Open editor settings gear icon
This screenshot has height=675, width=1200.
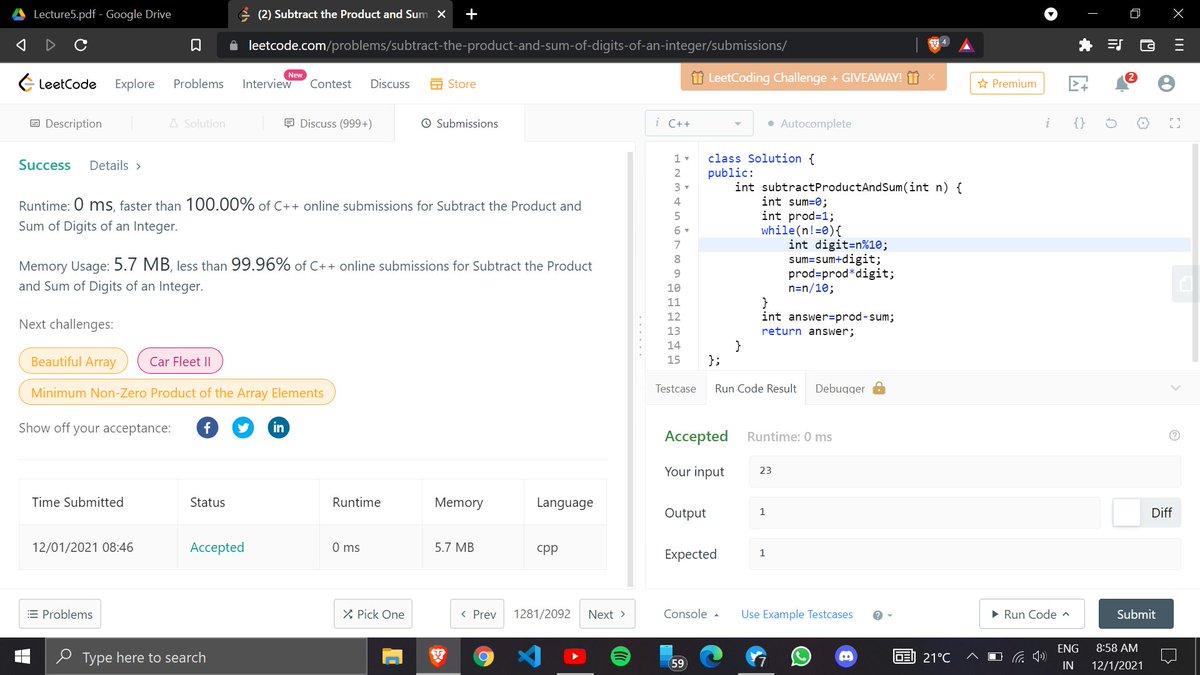(x=1144, y=124)
